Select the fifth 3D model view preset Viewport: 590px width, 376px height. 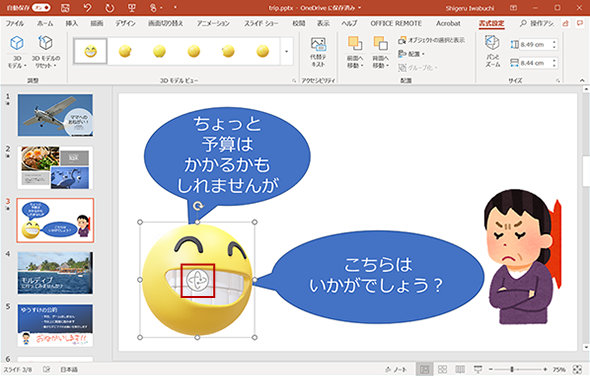pyautogui.click(x=228, y=51)
